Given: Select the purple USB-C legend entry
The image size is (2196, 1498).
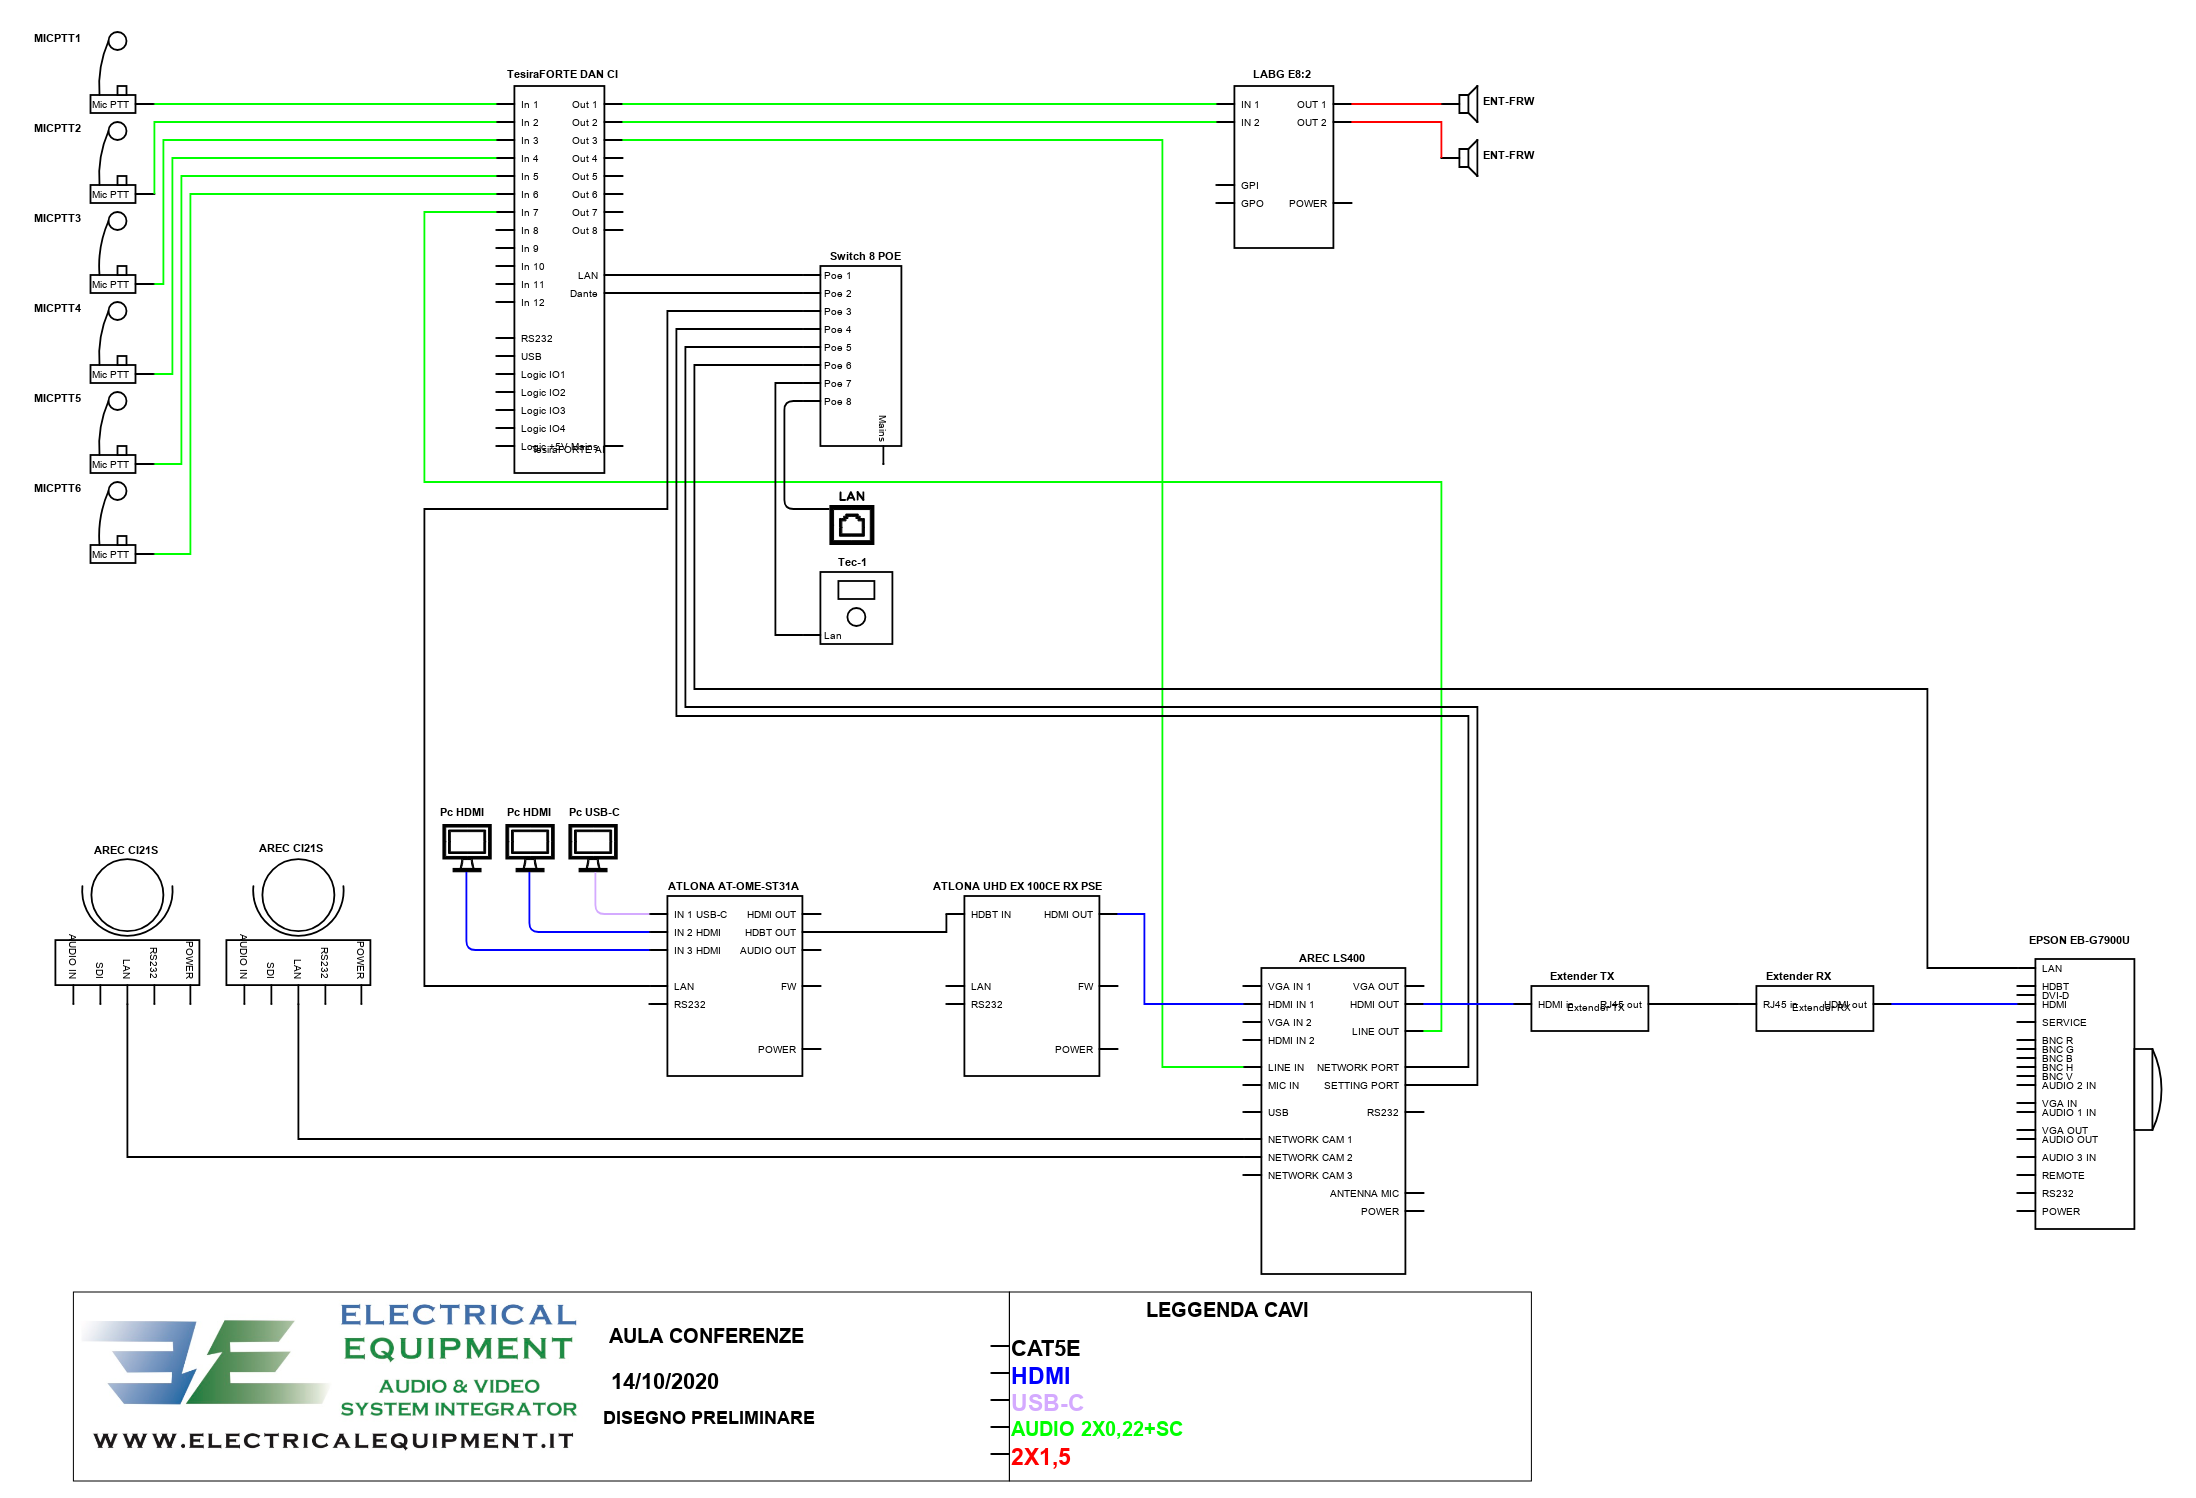Looking at the screenshot, I should pyautogui.click(x=1047, y=1403).
